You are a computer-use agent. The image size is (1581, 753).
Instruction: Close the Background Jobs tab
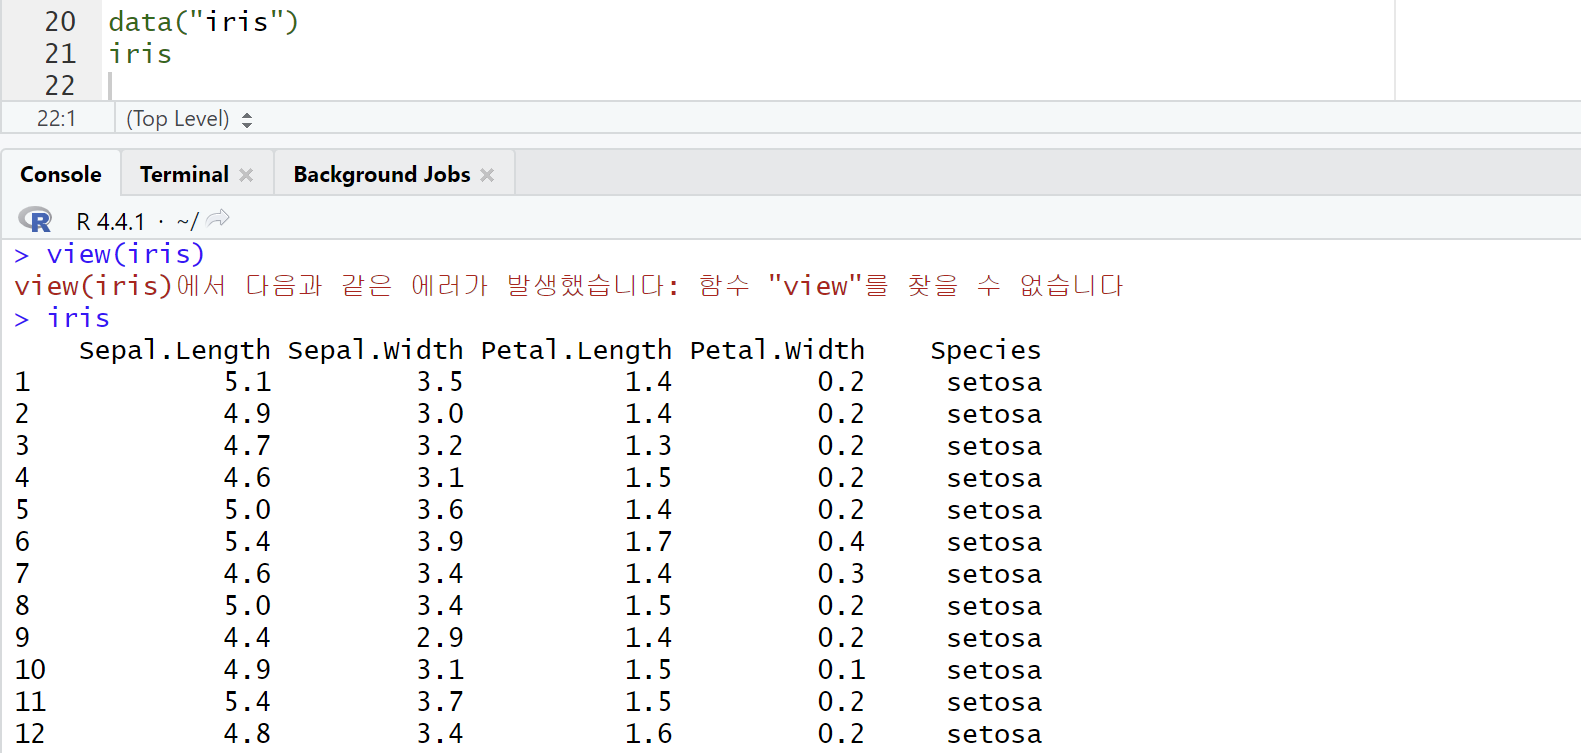[x=487, y=175]
